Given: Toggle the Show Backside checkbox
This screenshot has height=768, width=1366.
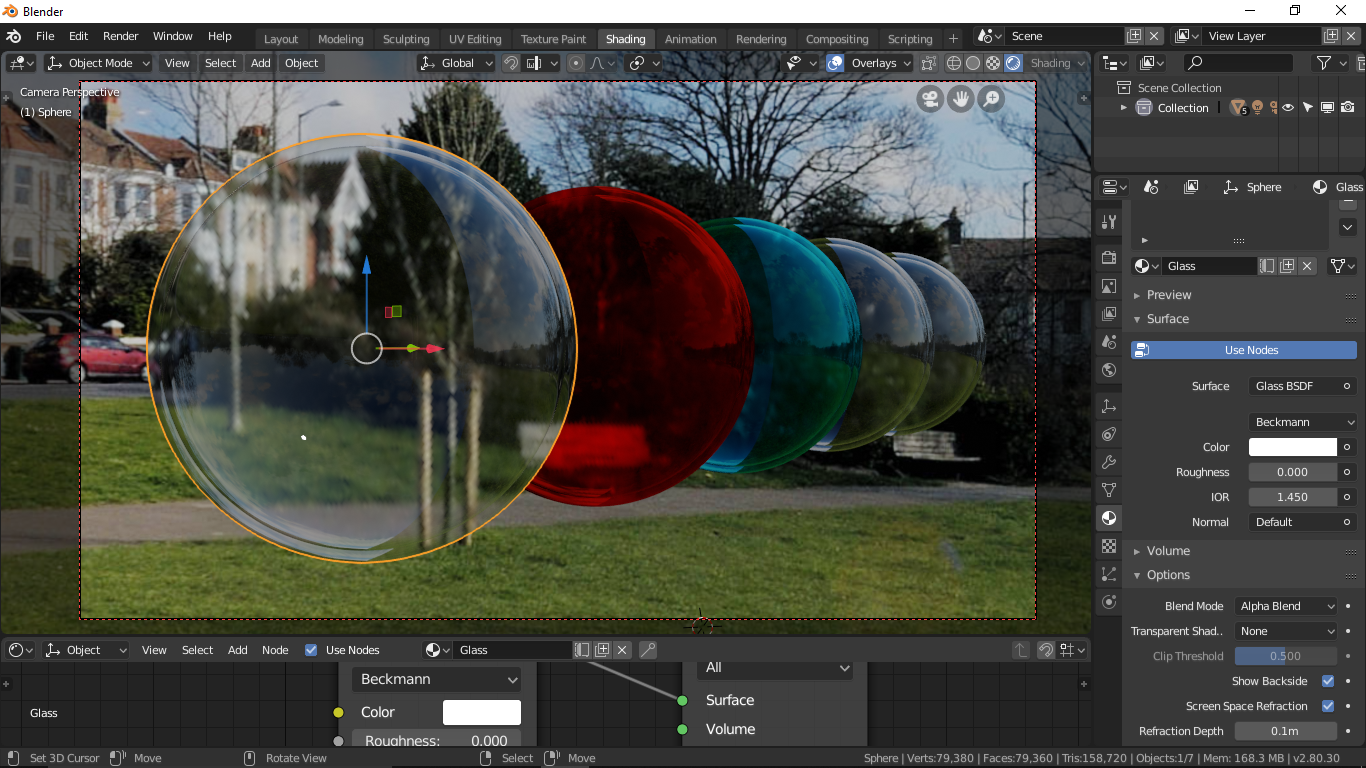Looking at the screenshot, I should point(1328,681).
